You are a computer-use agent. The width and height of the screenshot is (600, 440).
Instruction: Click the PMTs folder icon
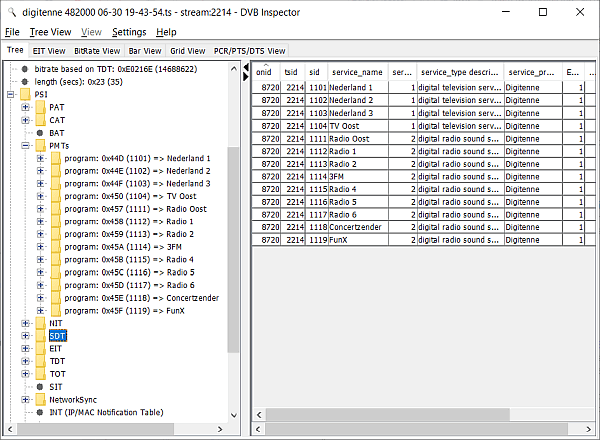[41, 145]
